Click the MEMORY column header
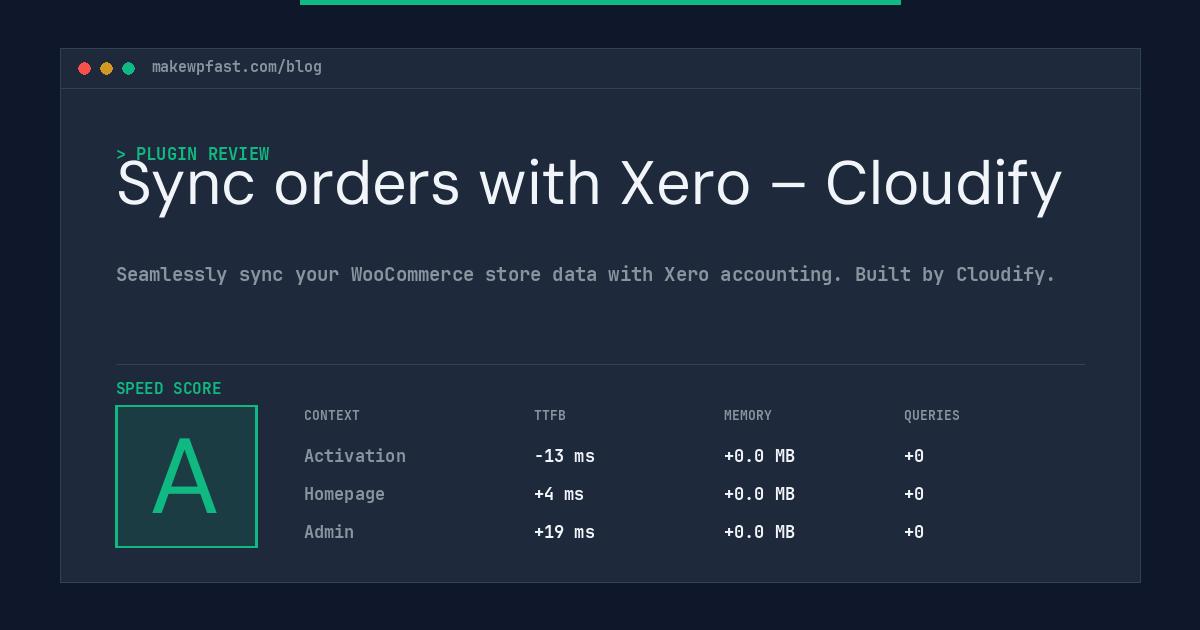1200x630 pixels. 748,416
